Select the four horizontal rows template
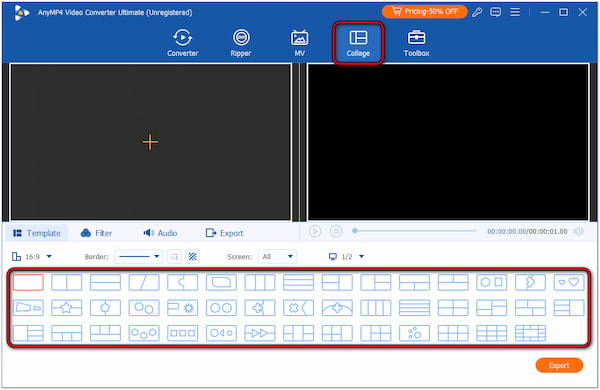 click(x=414, y=308)
